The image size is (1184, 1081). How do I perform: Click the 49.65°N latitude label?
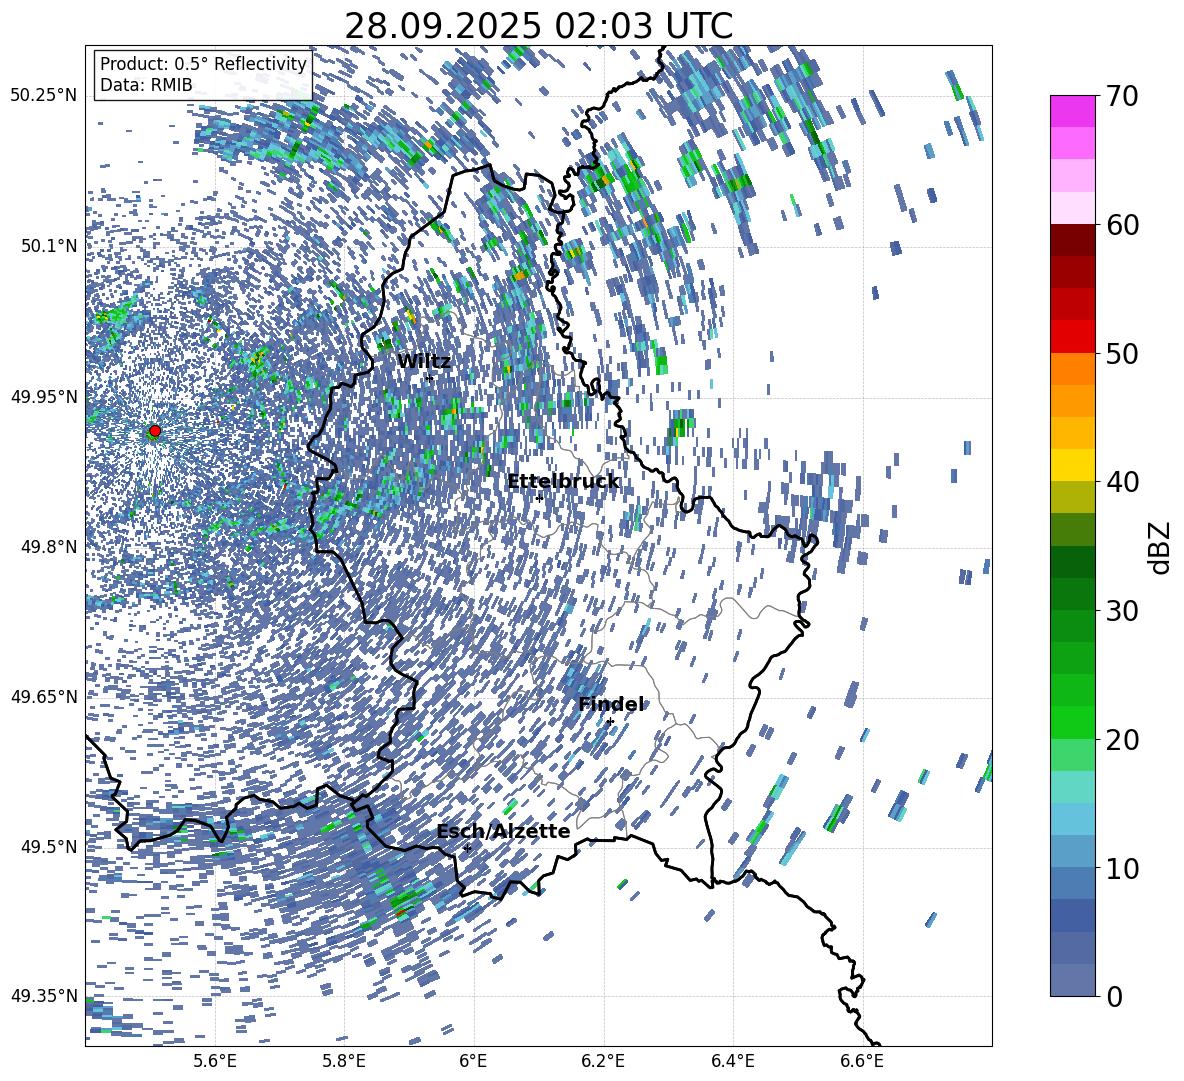click(x=44, y=696)
